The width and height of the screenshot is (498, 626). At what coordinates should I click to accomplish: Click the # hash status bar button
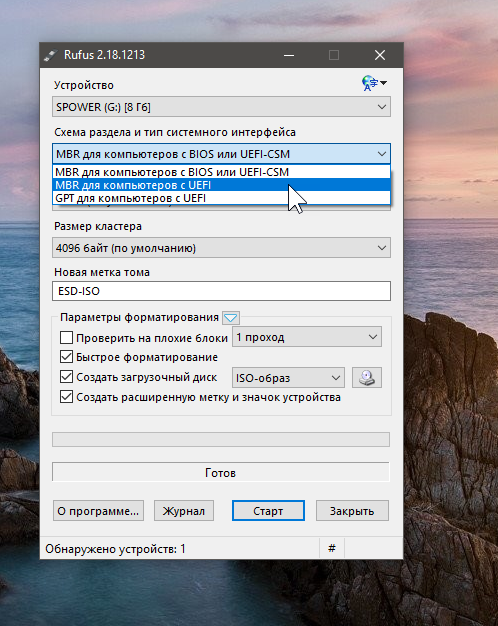(332, 549)
